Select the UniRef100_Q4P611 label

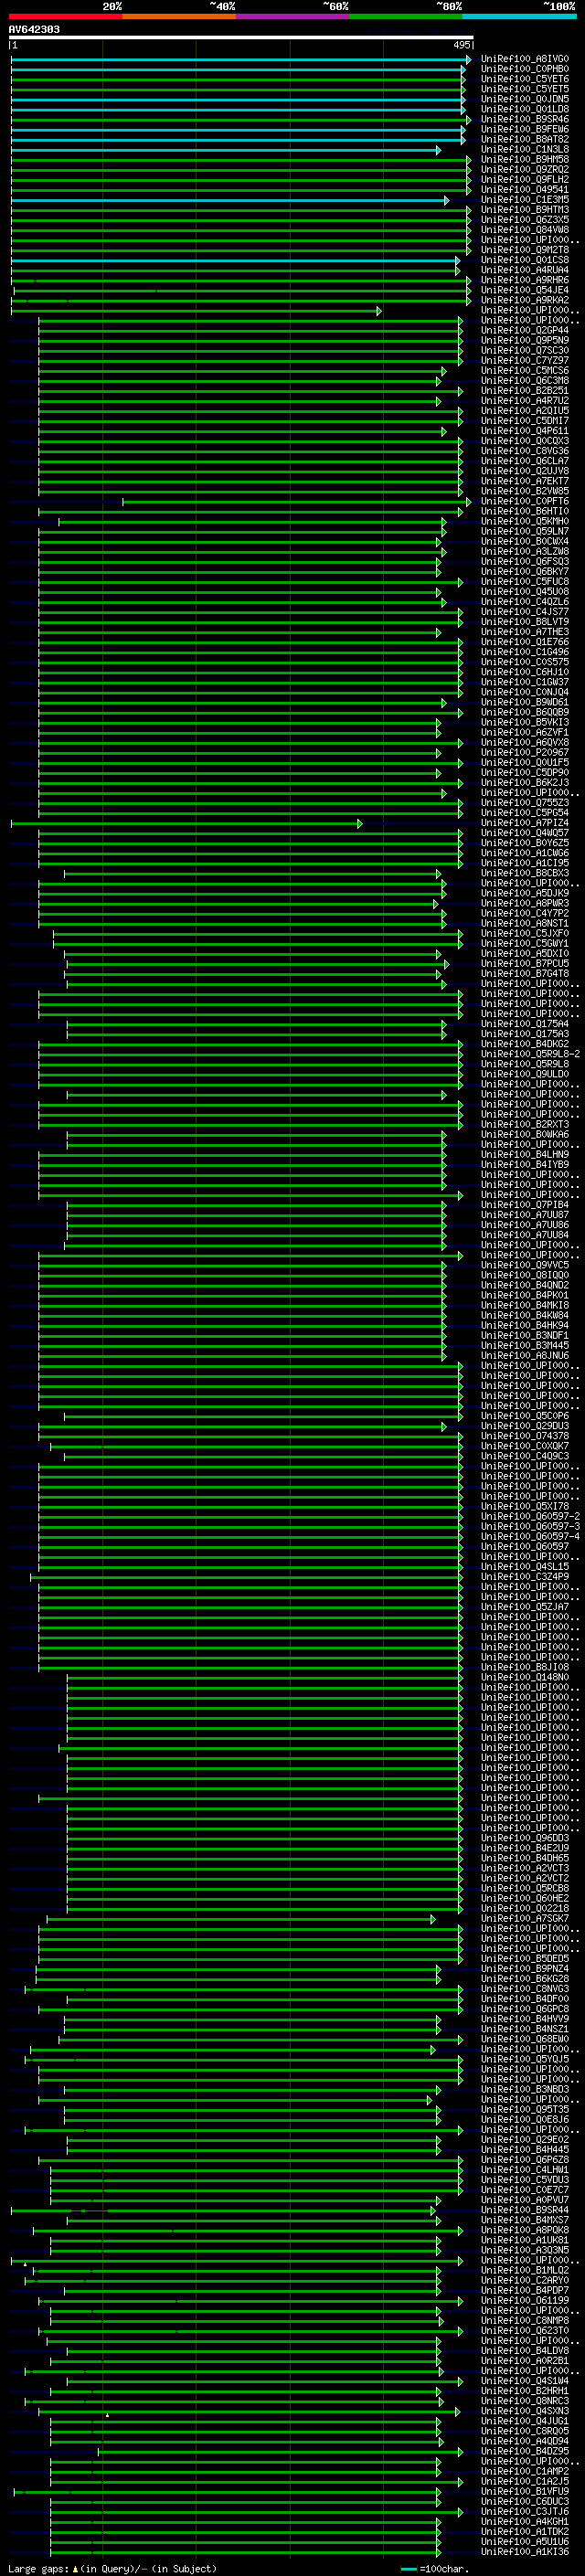525,431
